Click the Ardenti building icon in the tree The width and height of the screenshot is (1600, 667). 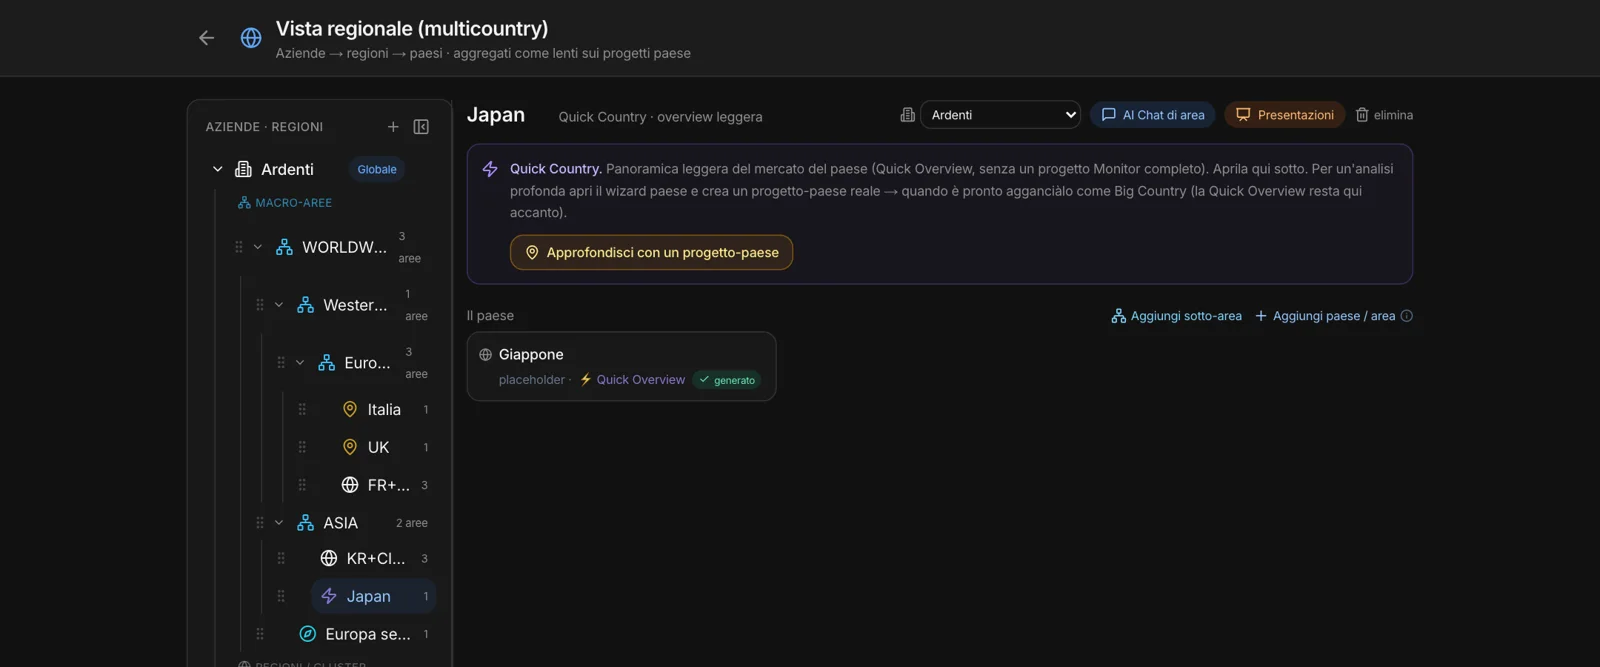(243, 169)
